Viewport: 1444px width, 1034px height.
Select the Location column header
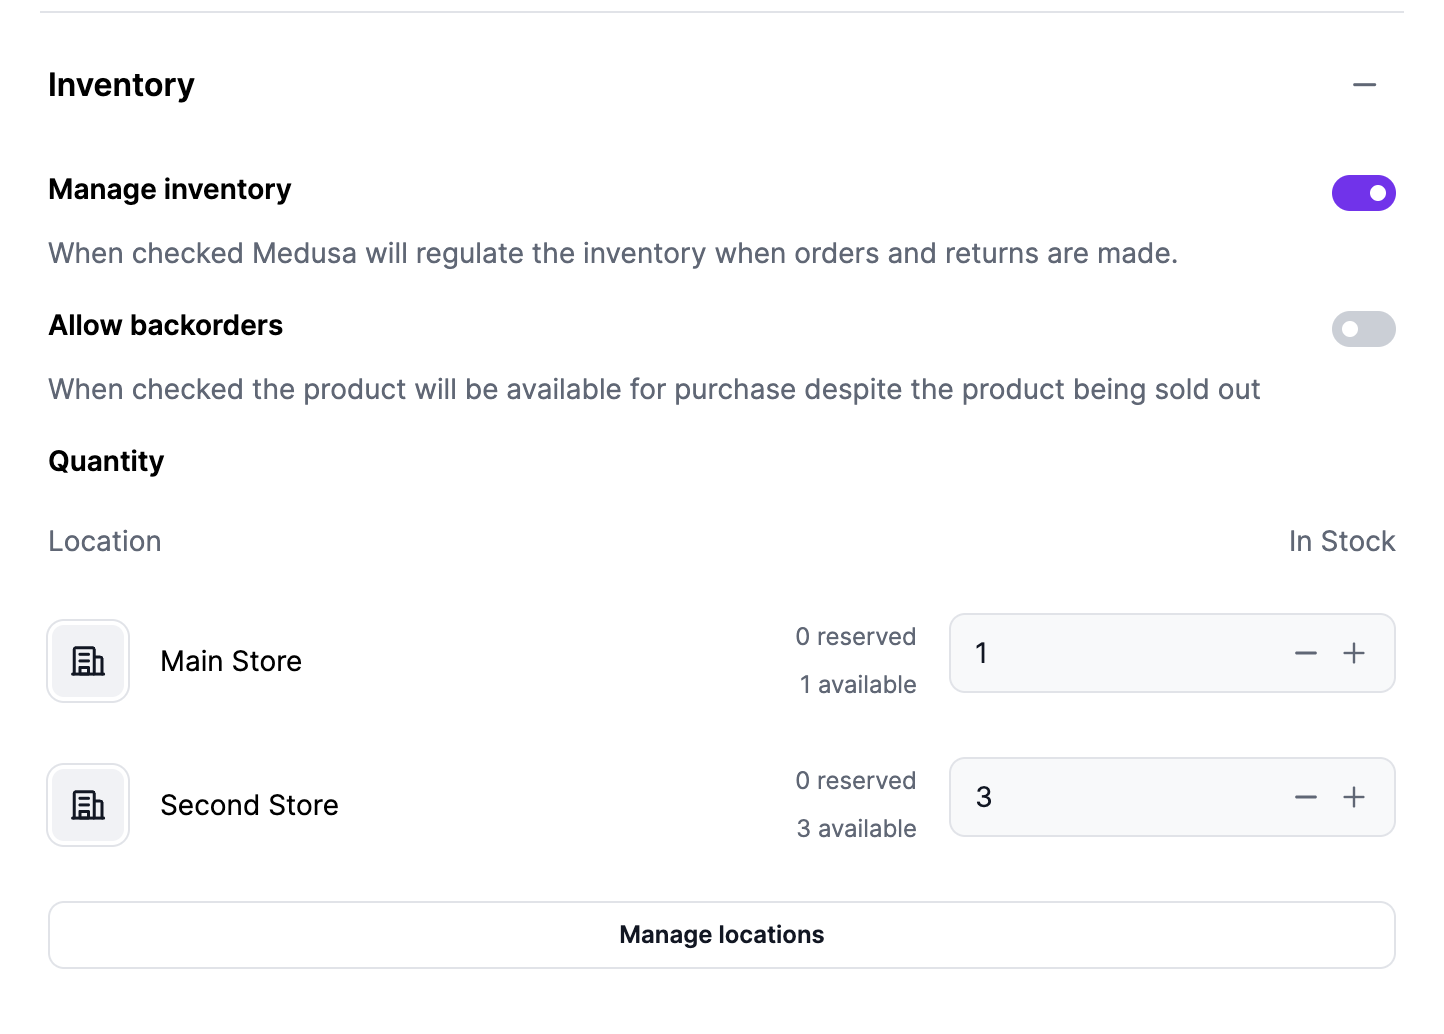pyautogui.click(x=104, y=540)
